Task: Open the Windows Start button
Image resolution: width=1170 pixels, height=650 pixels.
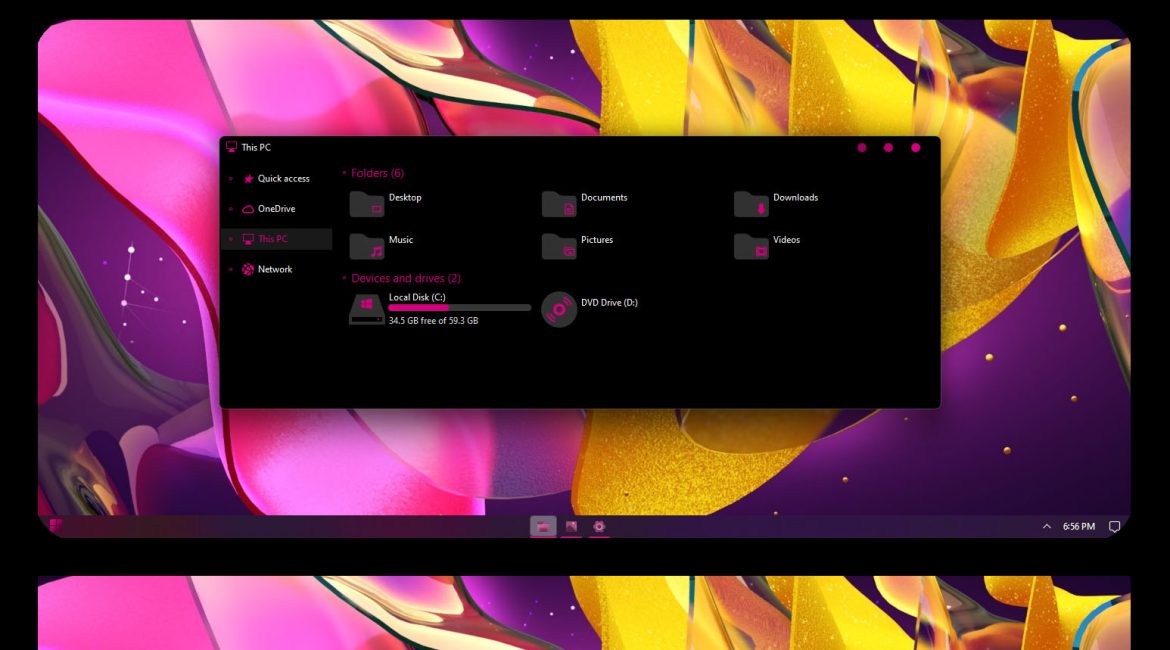Action: (x=55, y=526)
